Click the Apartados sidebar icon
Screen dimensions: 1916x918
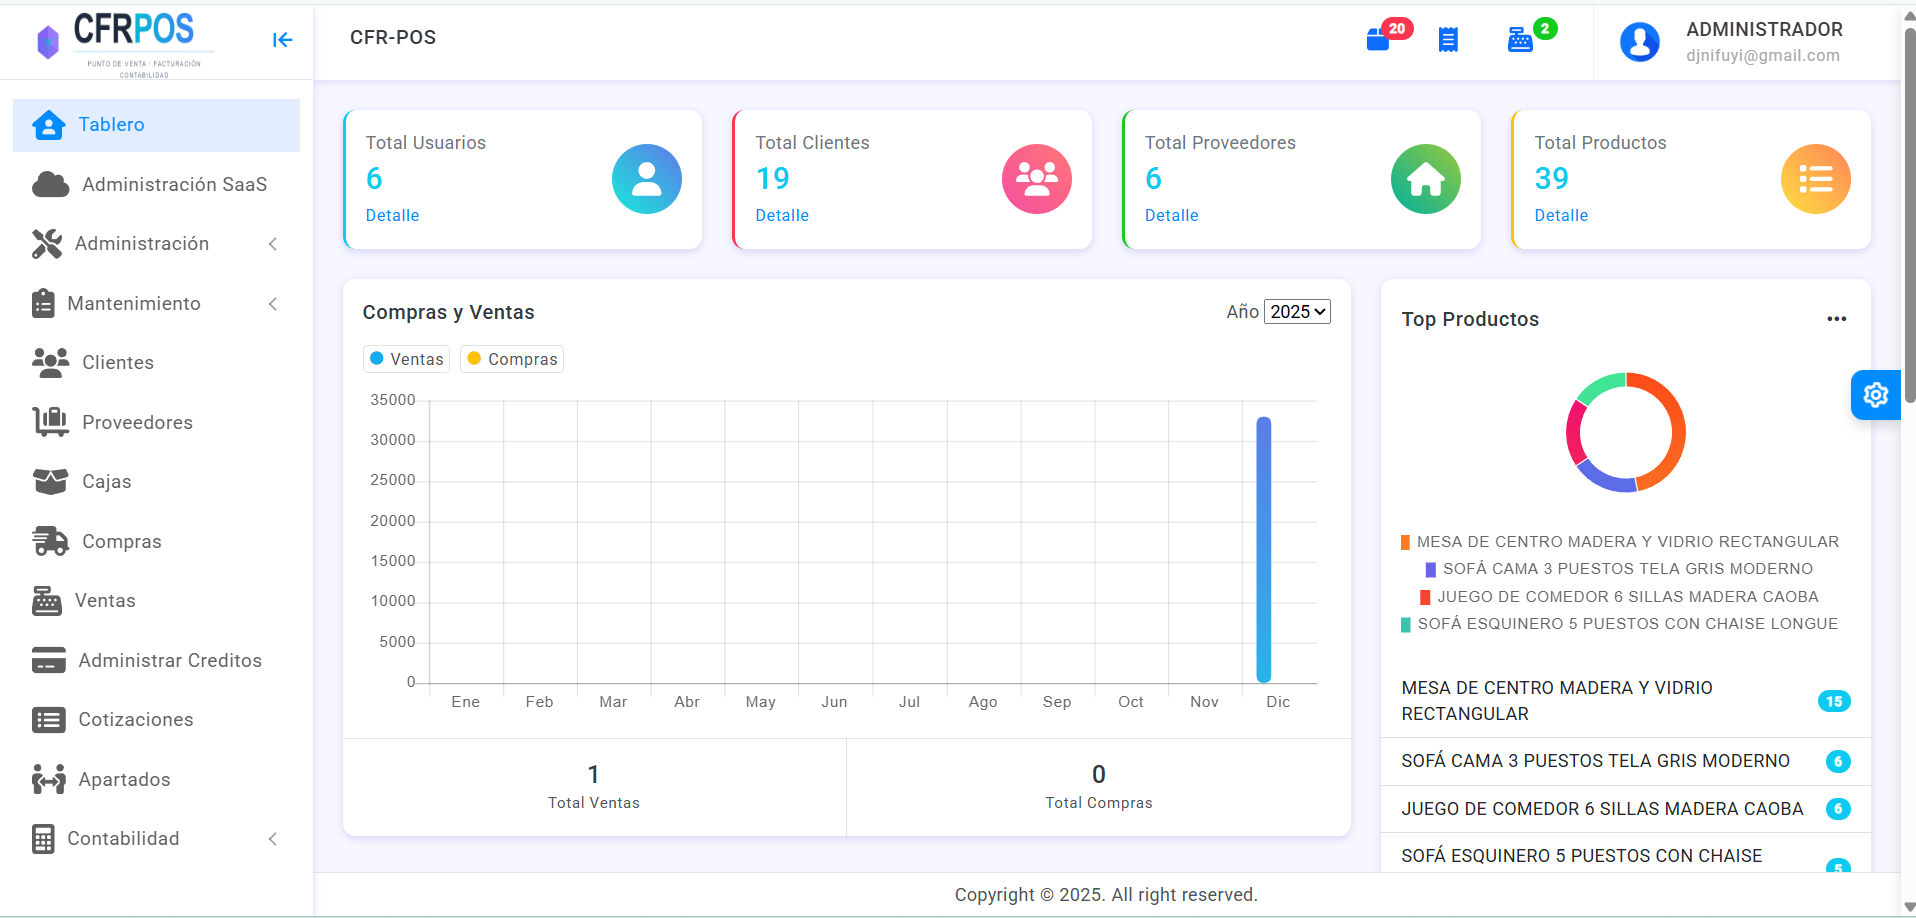[49, 779]
